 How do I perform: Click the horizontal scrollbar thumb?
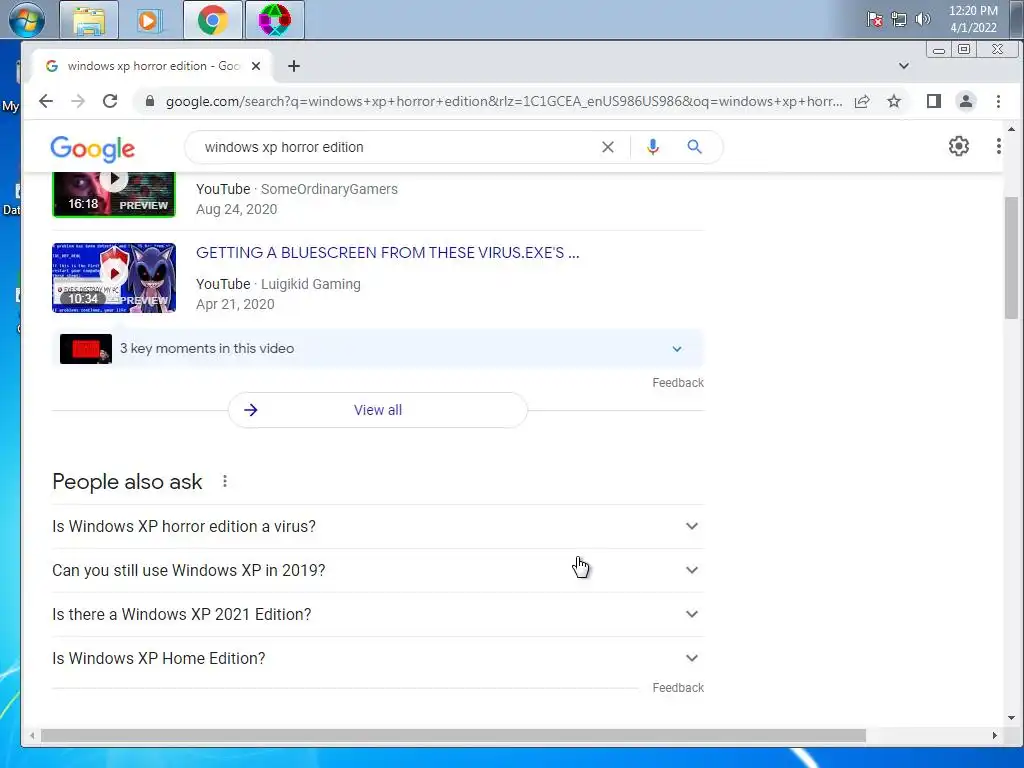point(453,735)
